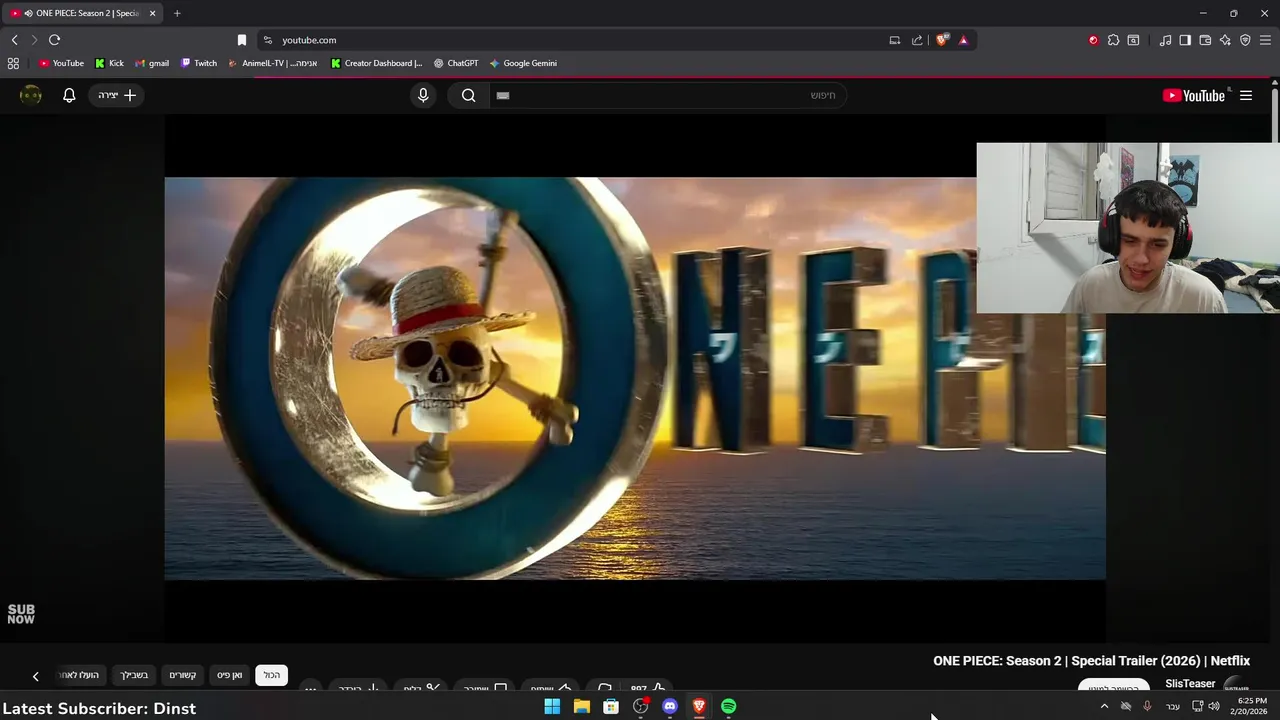Select the first chip in the filter row

[x=272, y=675]
